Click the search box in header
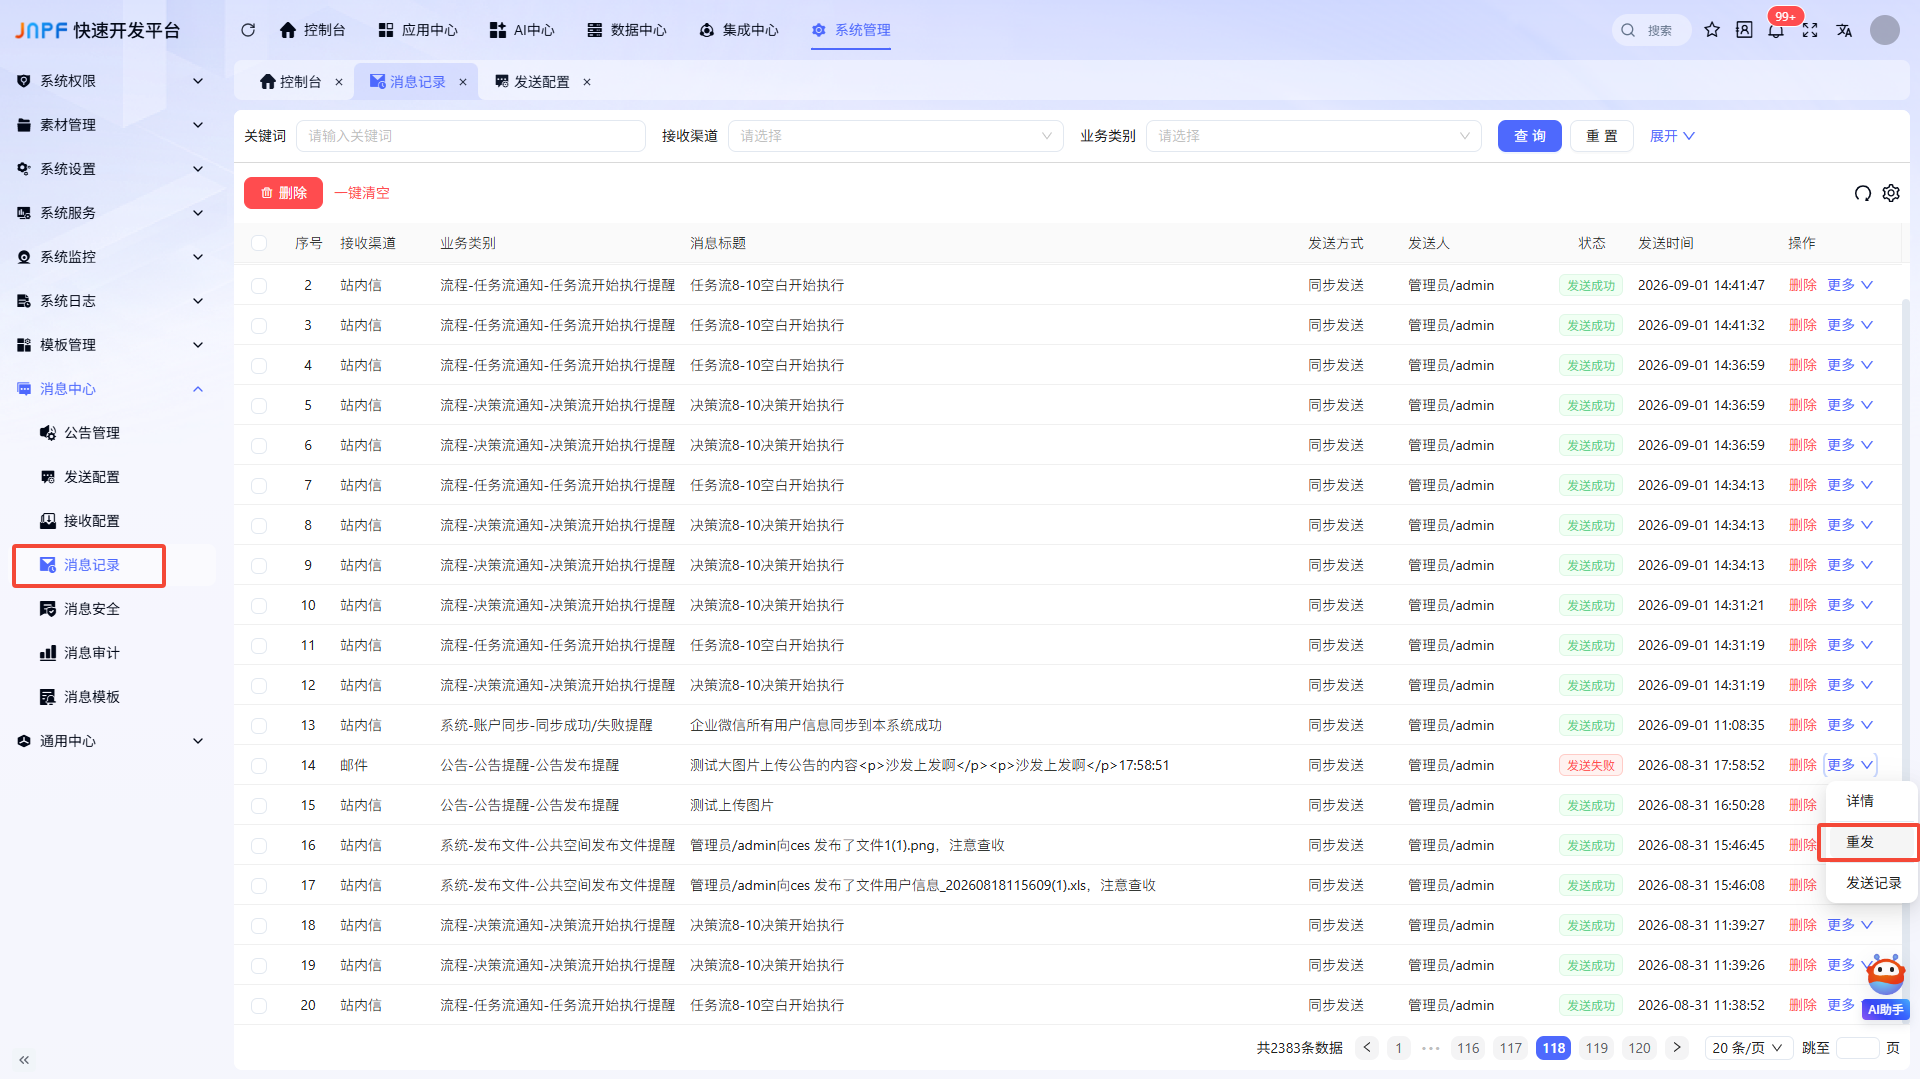Image resolution: width=1920 pixels, height=1079 pixels. tap(1652, 30)
